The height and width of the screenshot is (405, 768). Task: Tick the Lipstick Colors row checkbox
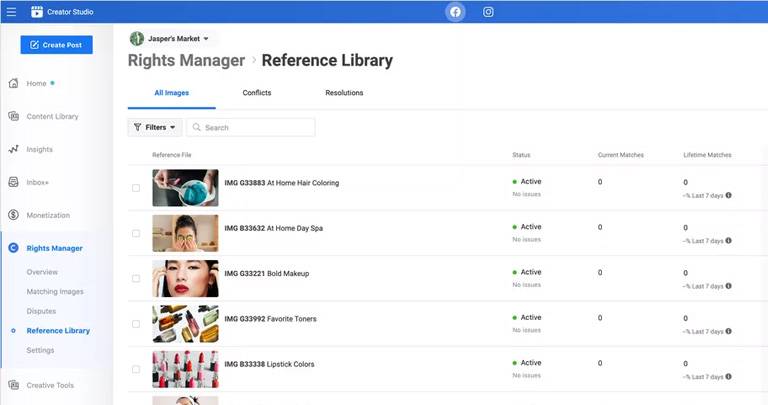(x=136, y=369)
